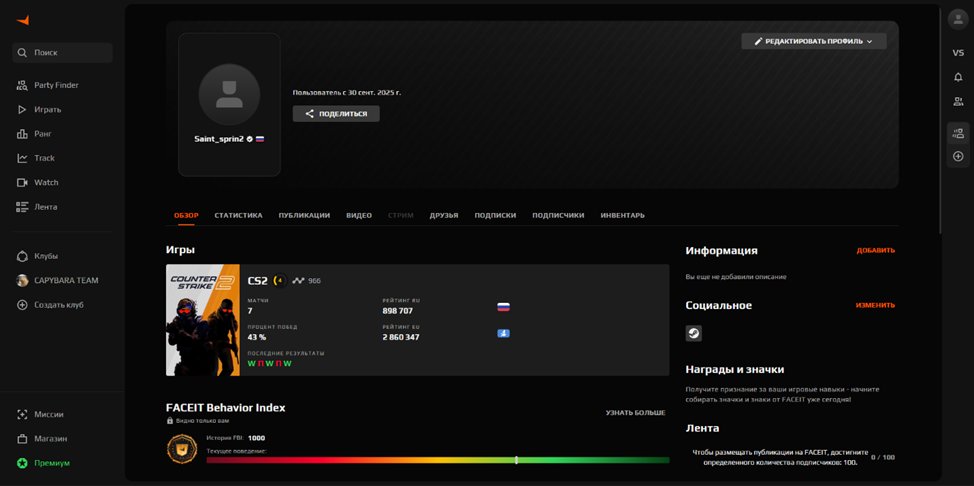Click the Лента feed icon

pyautogui.click(x=22, y=207)
